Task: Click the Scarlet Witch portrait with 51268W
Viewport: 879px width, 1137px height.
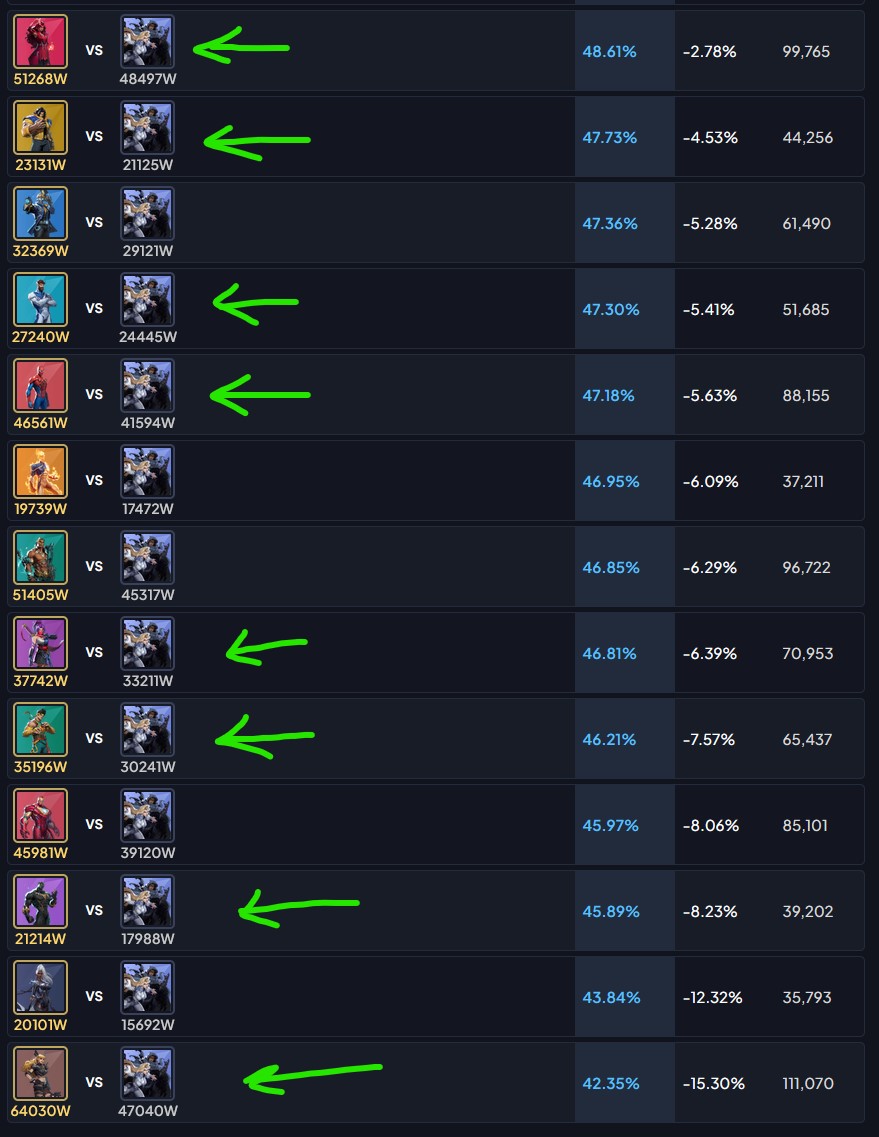Action: (41, 42)
